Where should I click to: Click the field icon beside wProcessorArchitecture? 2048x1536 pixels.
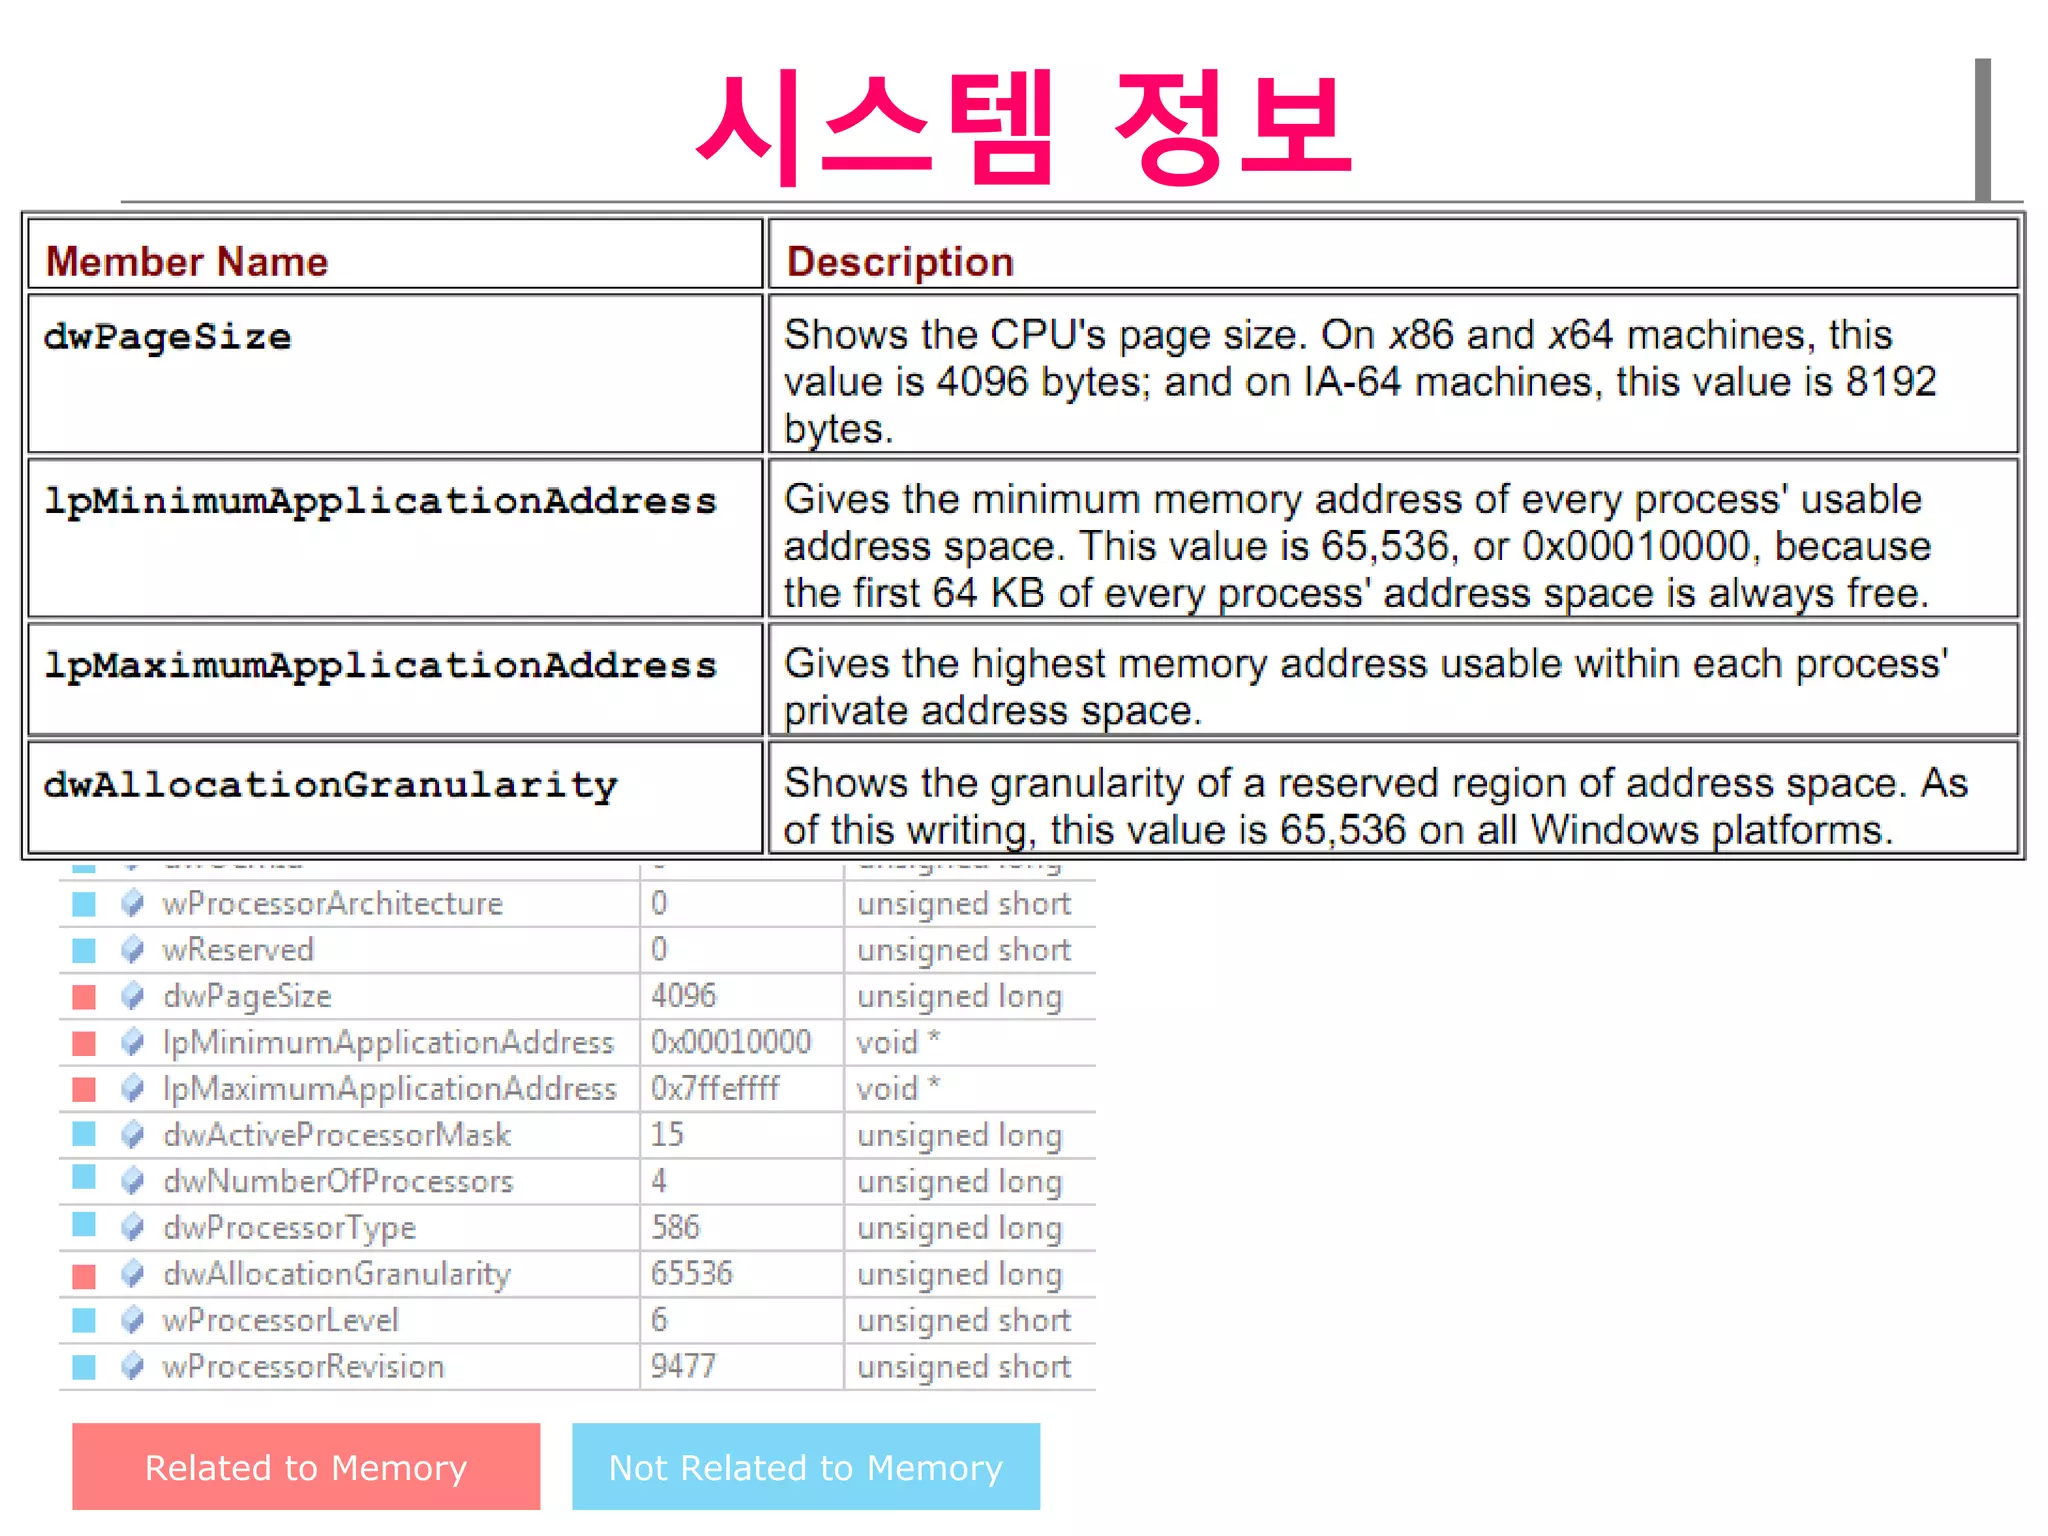tap(132, 904)
